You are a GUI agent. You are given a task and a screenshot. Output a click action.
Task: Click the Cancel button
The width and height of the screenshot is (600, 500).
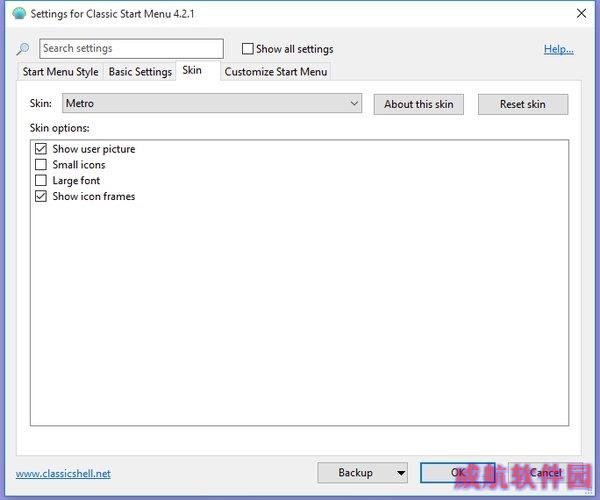[546, 473]
